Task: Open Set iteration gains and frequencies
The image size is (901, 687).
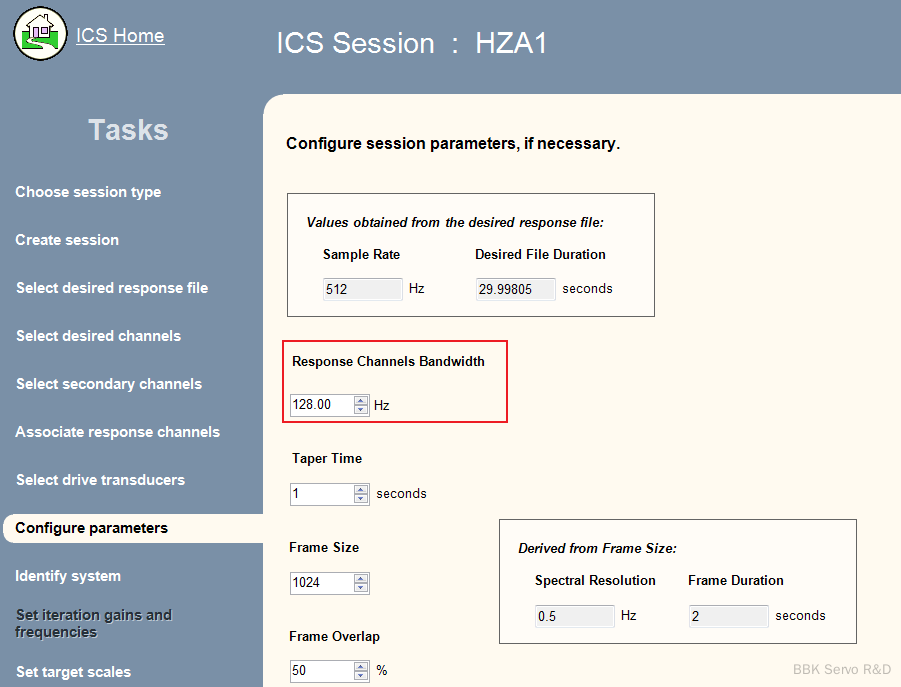Action: coord(93,623)
